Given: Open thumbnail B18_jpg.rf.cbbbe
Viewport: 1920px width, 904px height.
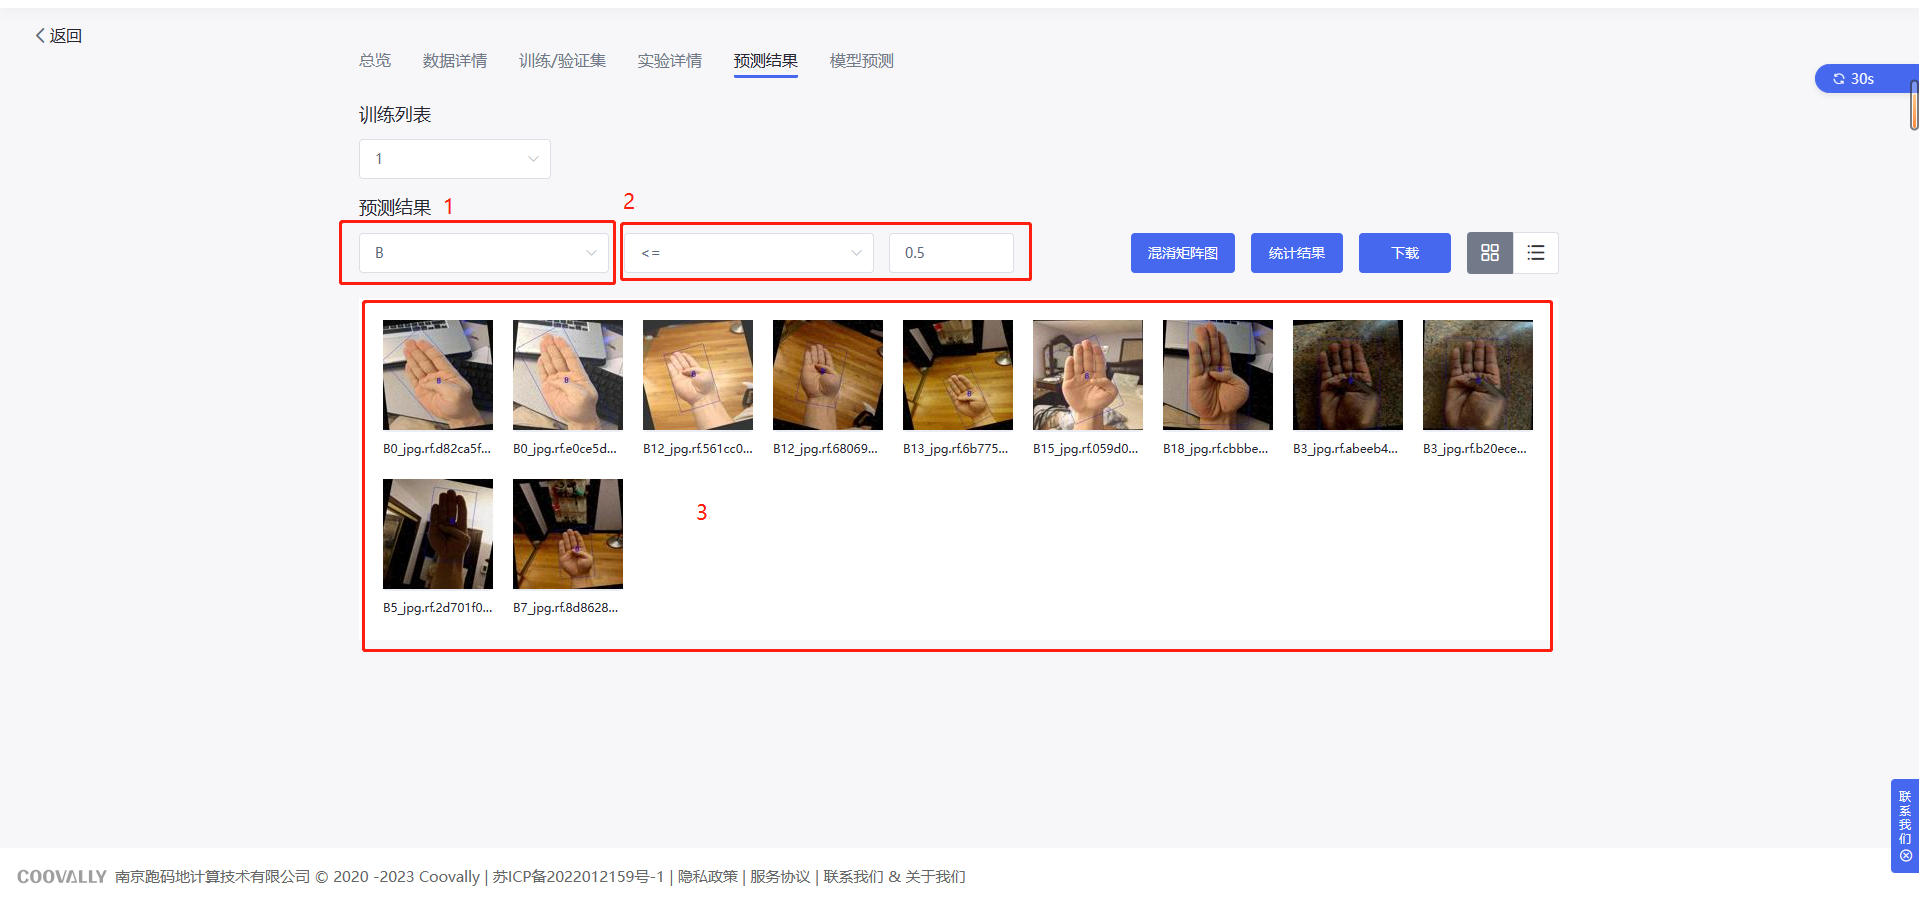Looking at the screenshot, I should pyautogui.click(x=1218, y=375).
